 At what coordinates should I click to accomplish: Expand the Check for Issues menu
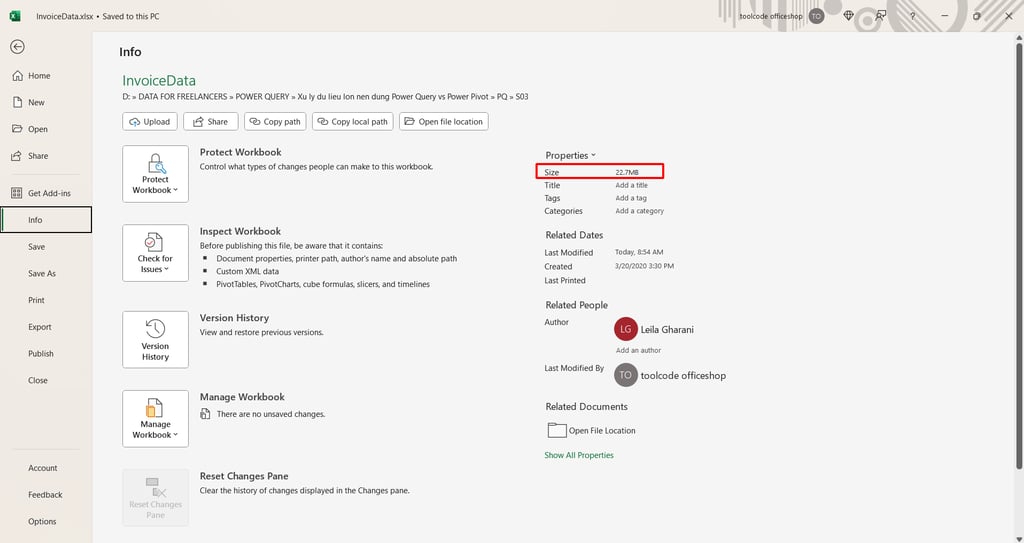(155, 253)
